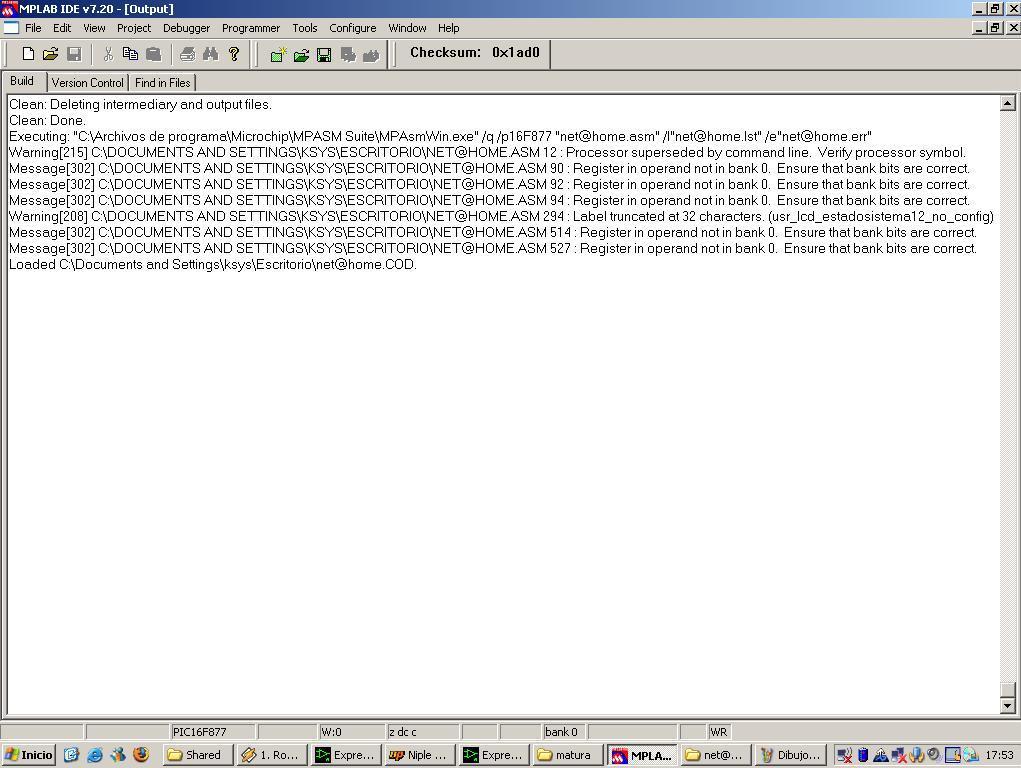
Task: Click the Warning[215] processor superseded line
Action: 487,152
